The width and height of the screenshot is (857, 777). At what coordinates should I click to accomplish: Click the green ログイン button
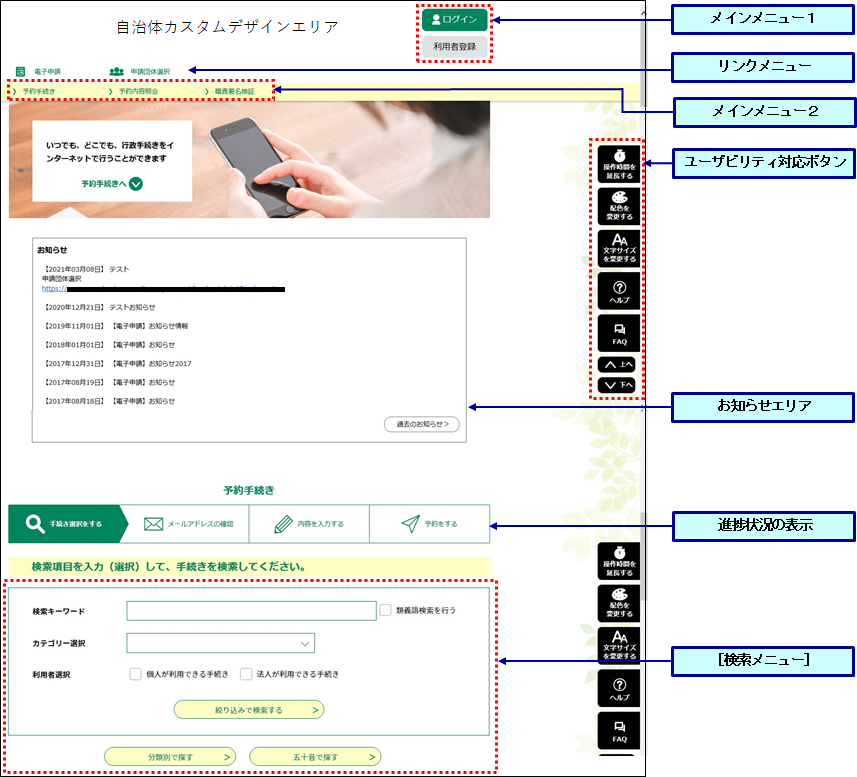tap(454, 19)
